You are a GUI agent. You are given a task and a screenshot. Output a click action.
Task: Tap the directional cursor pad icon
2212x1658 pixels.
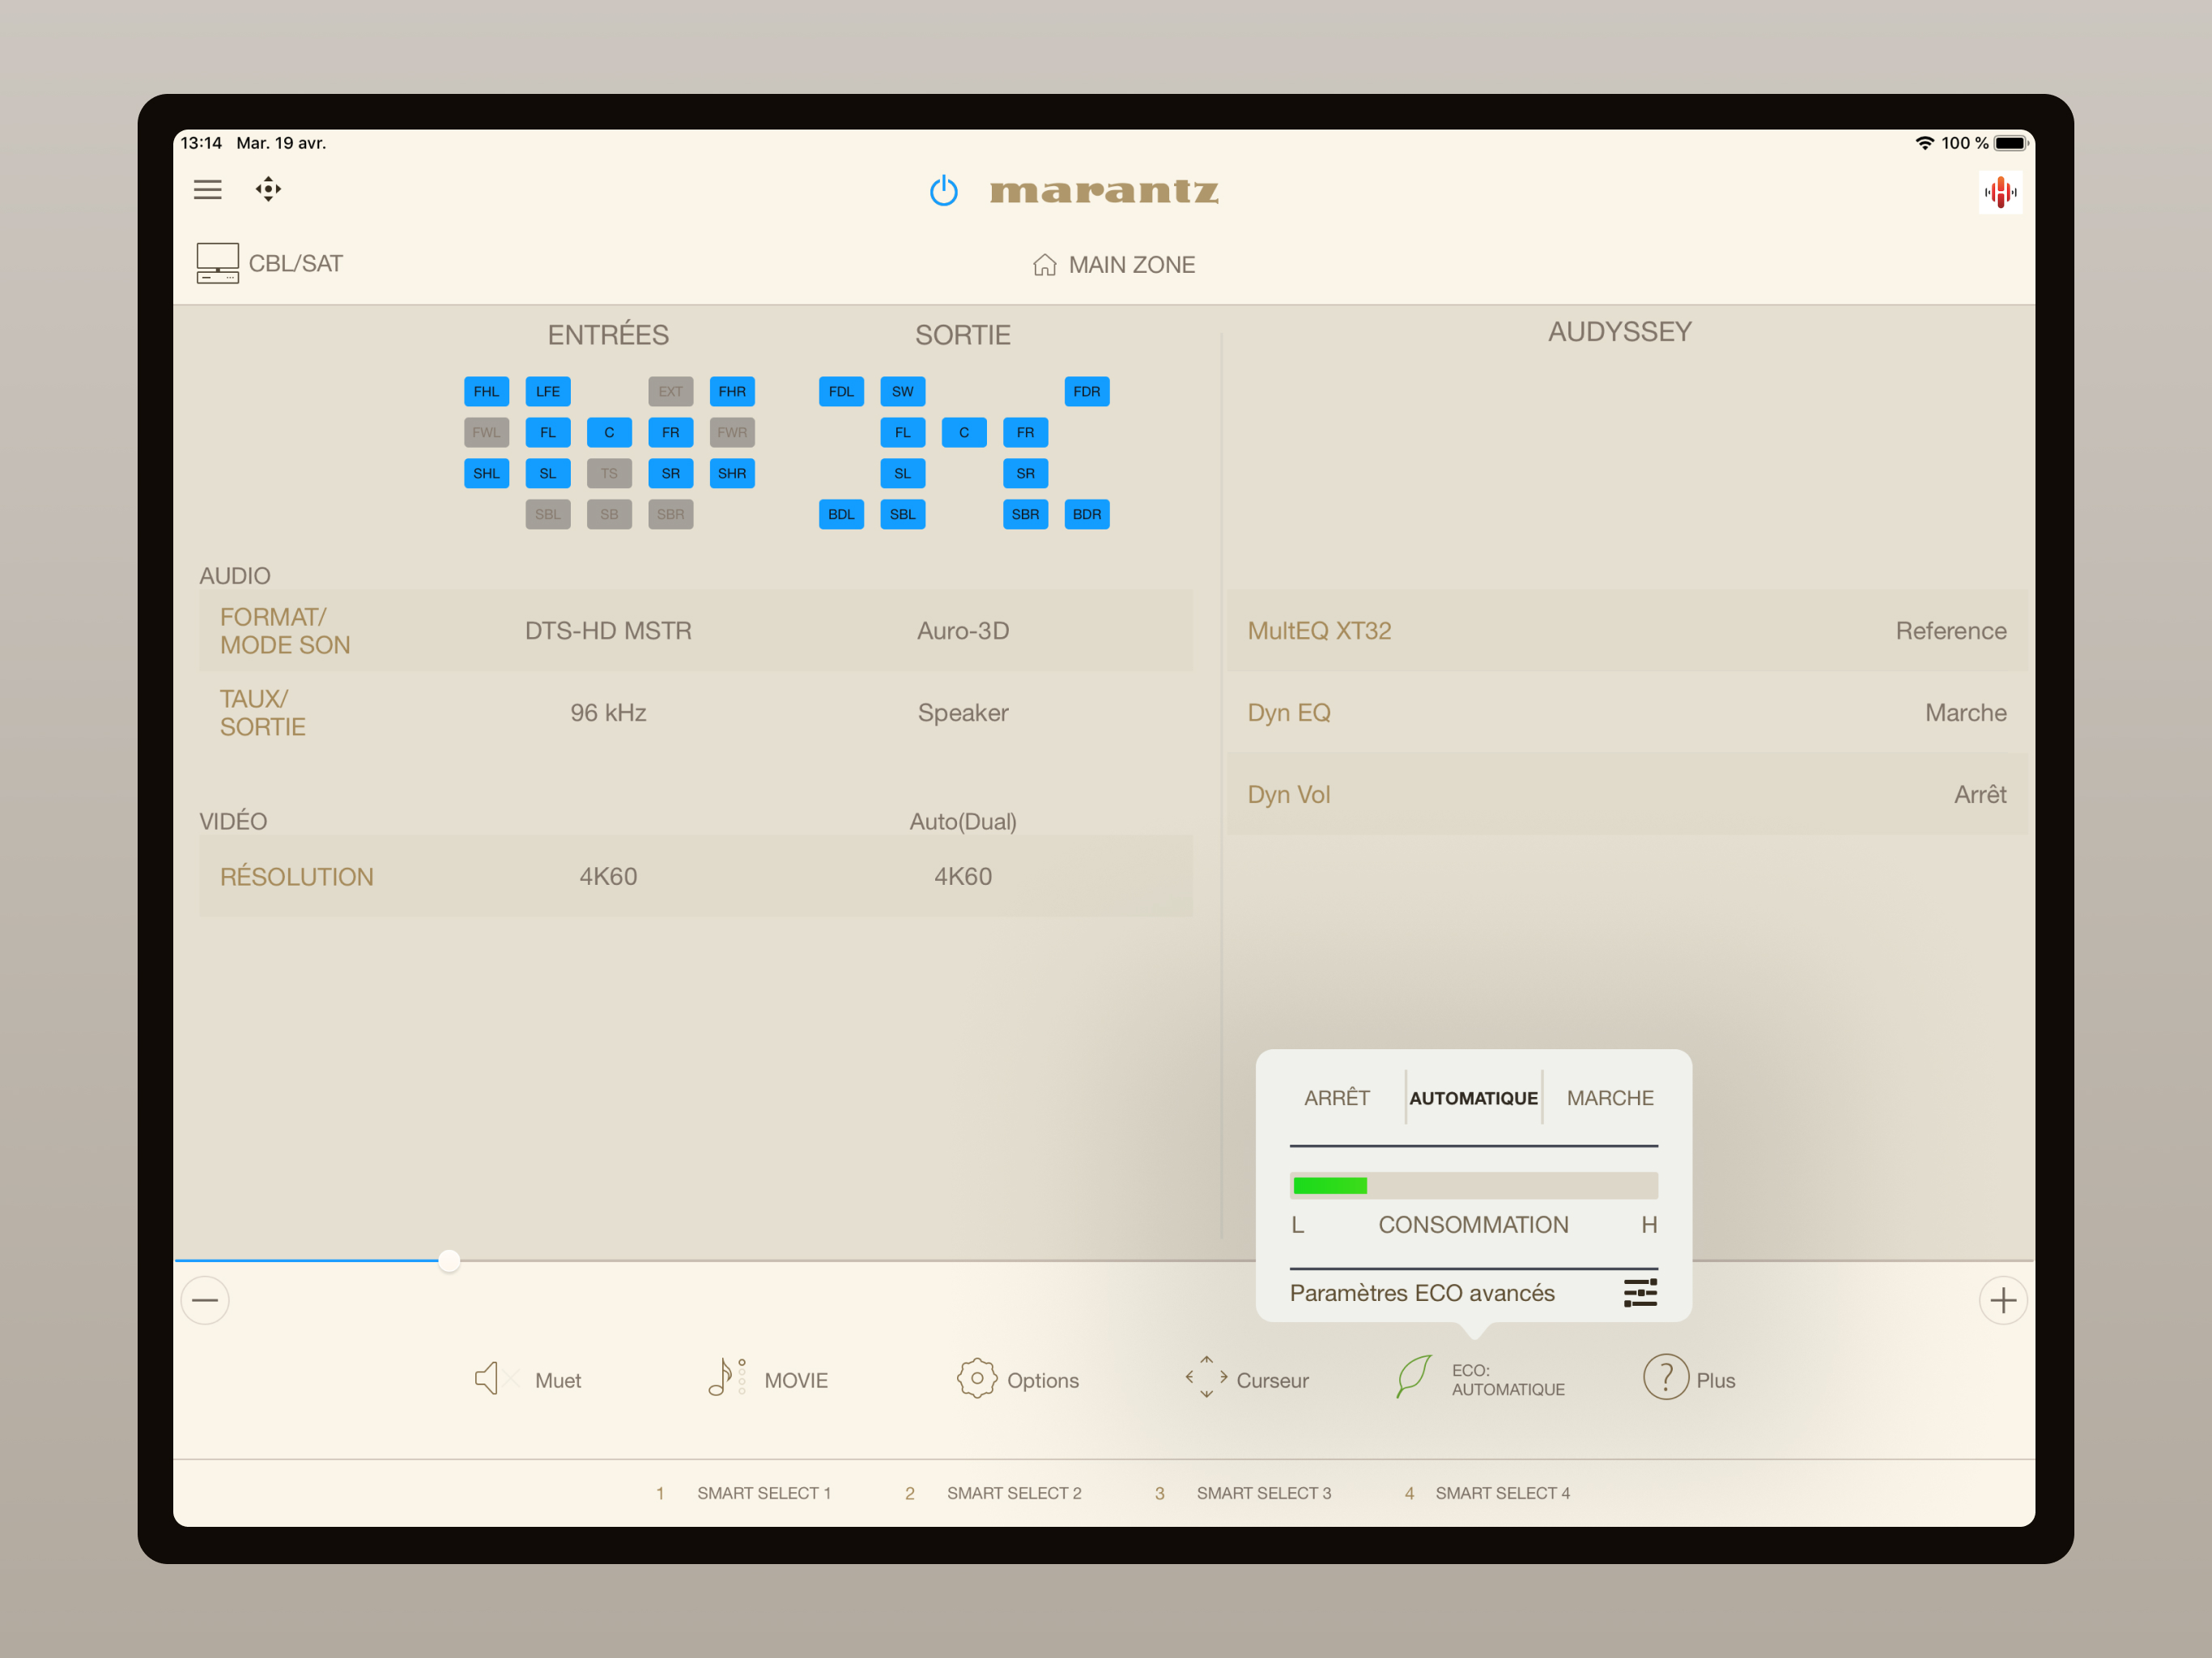pyautogui.click(x=268, y=189)
